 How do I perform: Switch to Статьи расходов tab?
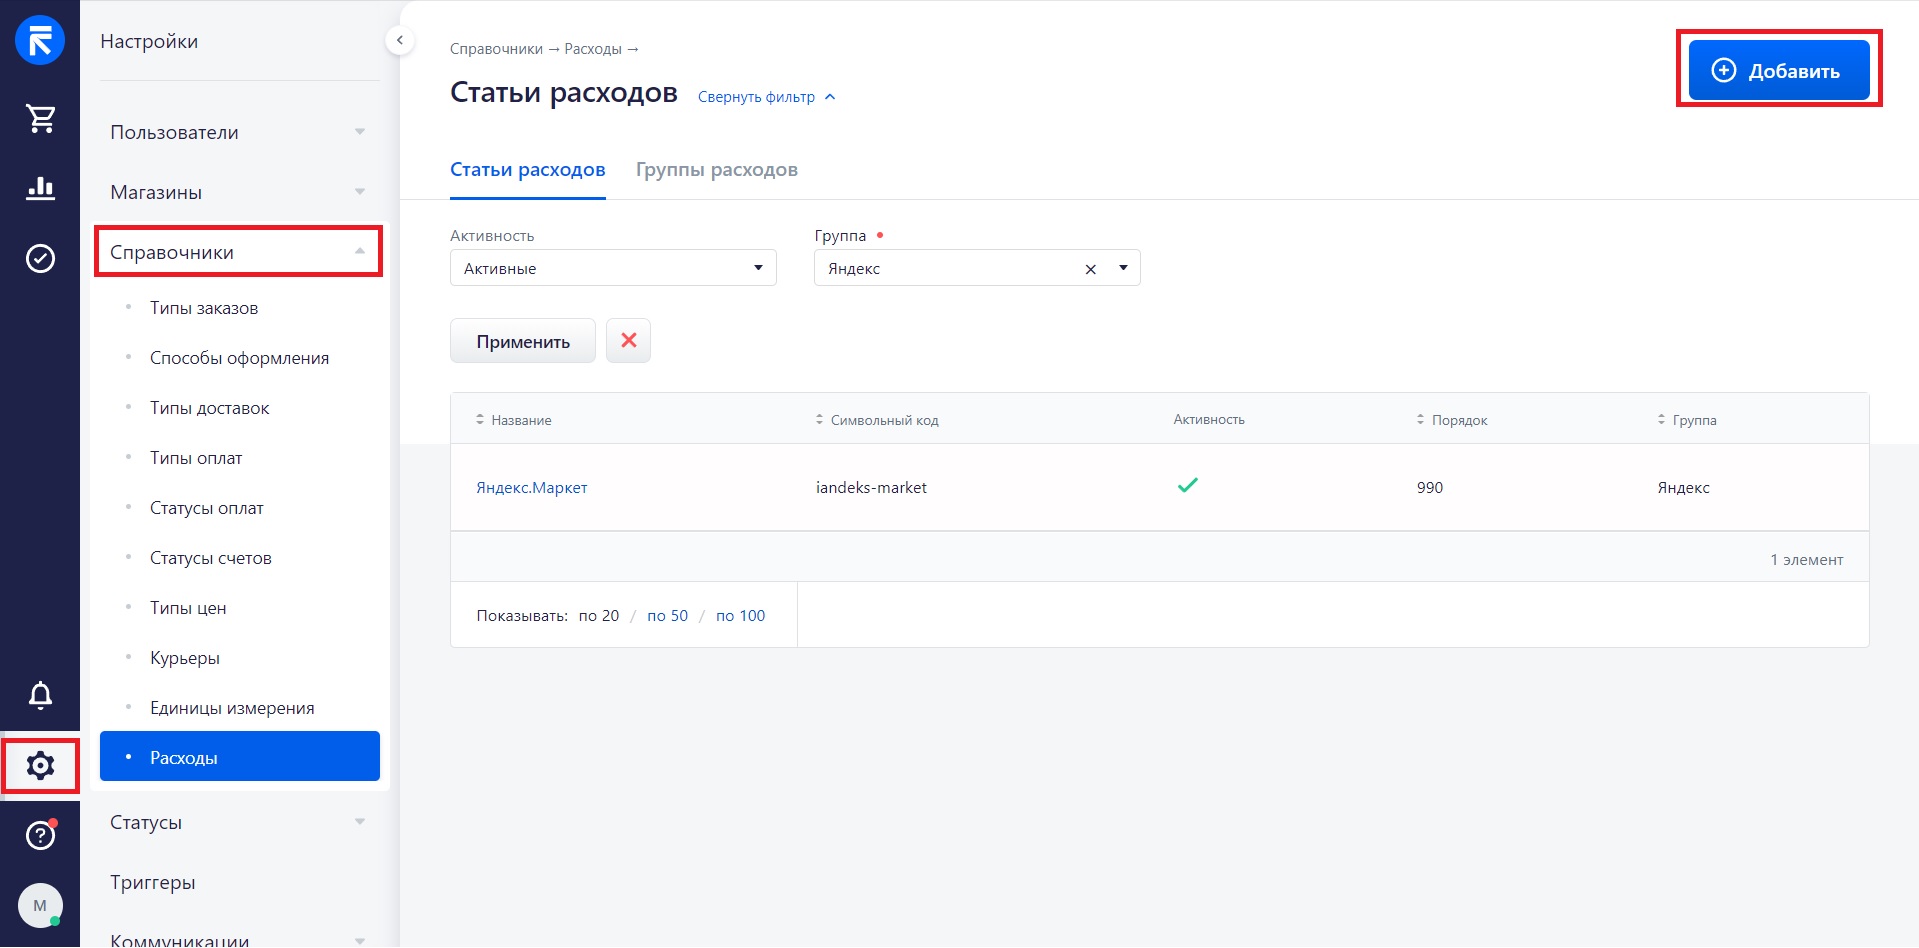527,170
